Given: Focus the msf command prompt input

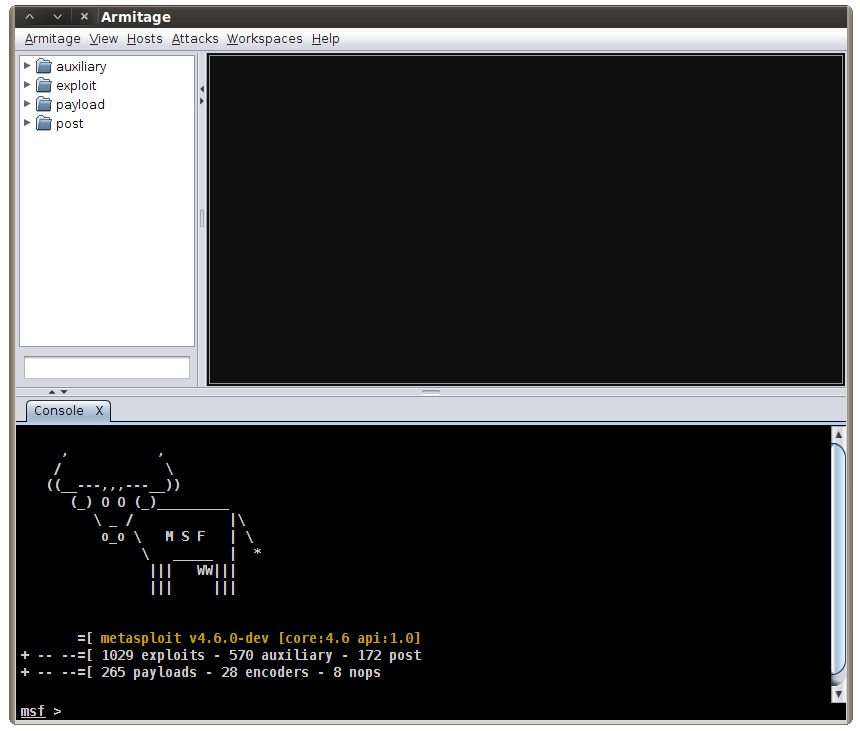Looking at the screenshot, I should click(400, 711).
